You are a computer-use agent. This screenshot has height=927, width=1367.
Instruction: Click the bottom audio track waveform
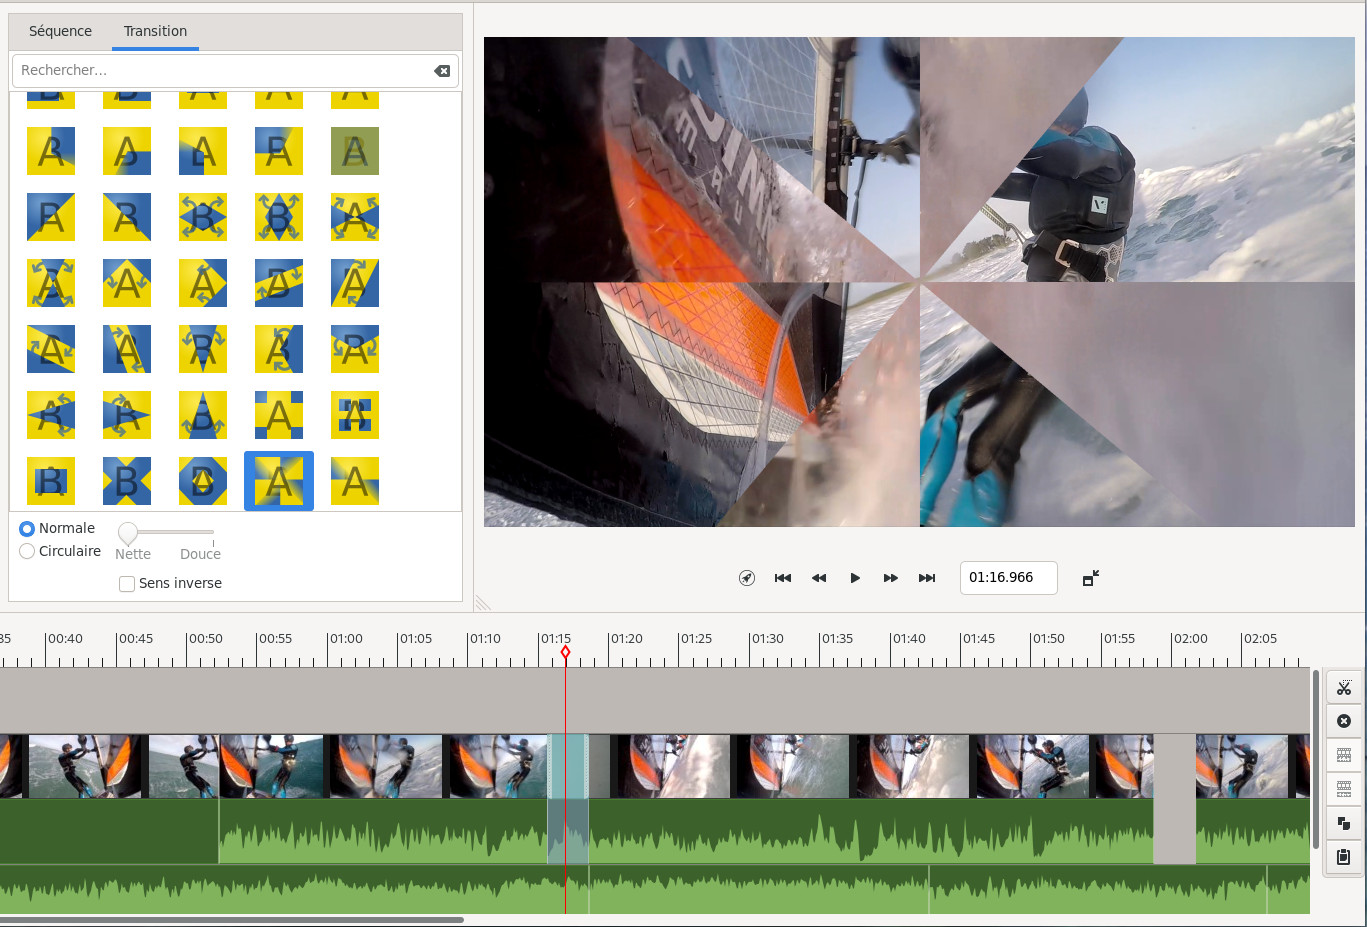pyautogui.click(x=655, y=890)
